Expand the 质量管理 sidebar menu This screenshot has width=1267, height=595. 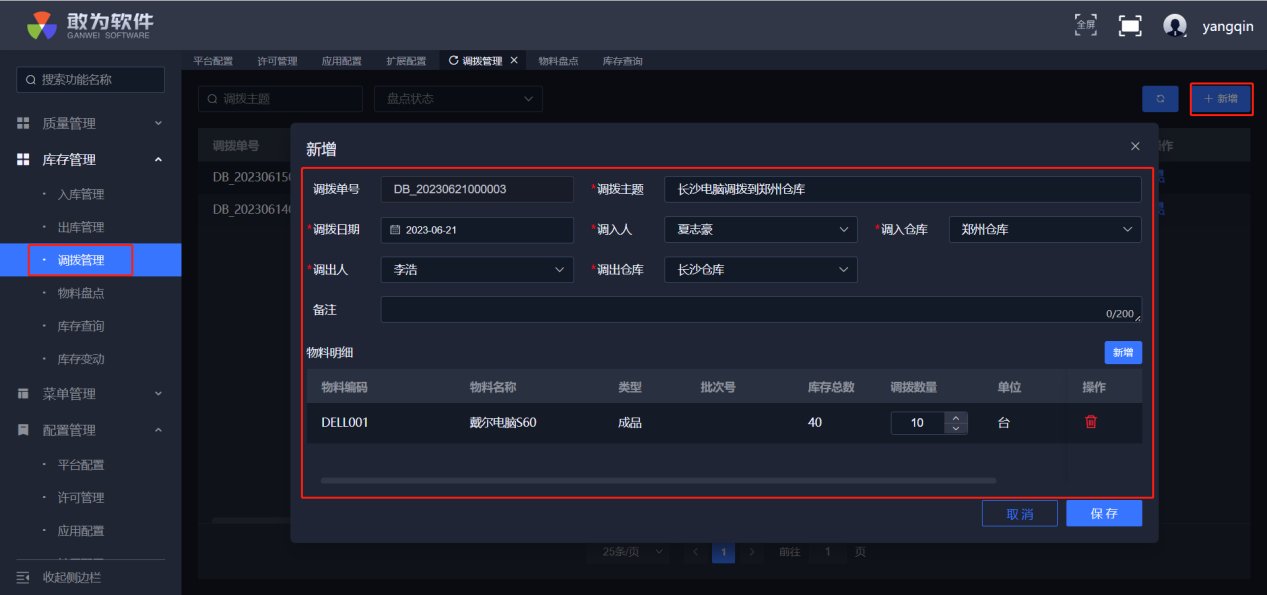point(90,123)
